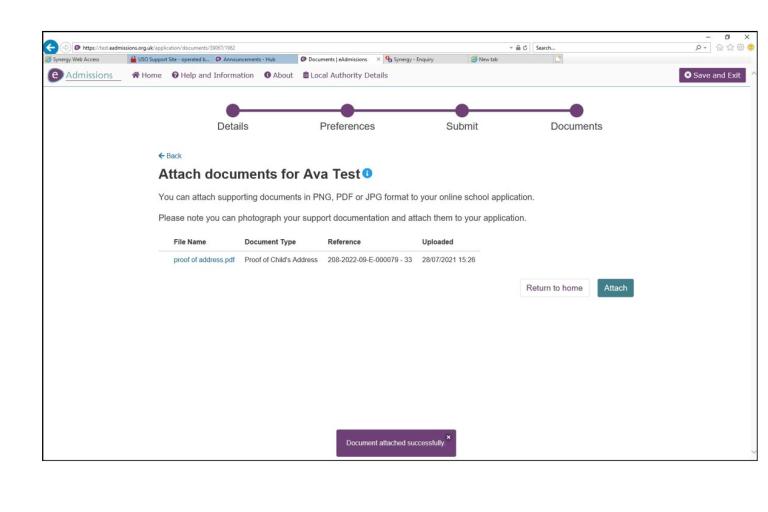Screen dimensions: 768x512
Task: Click Proof of Child's Address cell
Action: point(281,260)
